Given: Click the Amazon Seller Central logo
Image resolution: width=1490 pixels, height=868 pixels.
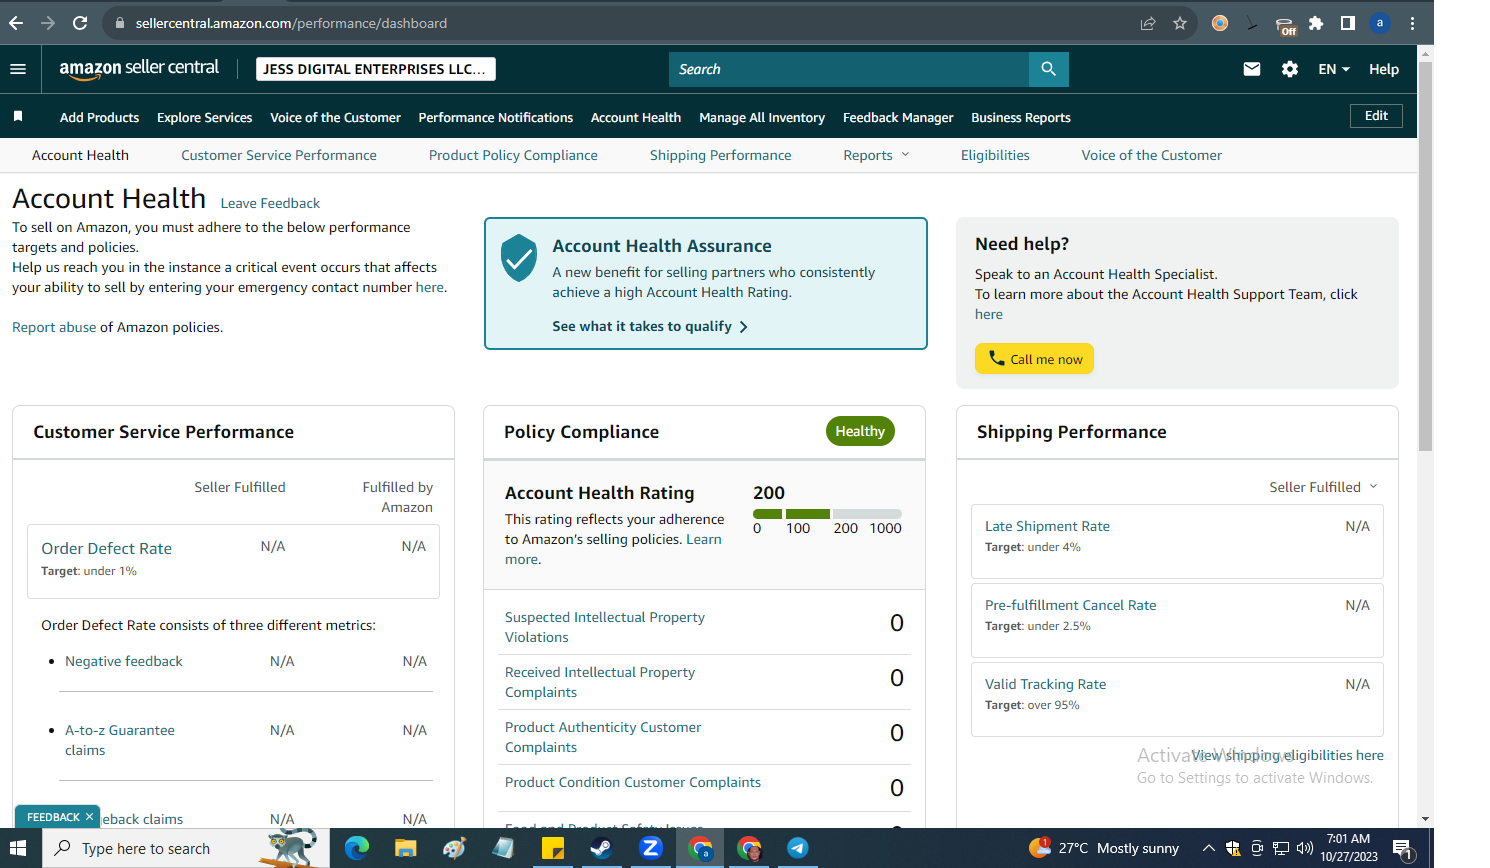Looking at the screenshot, I should (139, 68).
